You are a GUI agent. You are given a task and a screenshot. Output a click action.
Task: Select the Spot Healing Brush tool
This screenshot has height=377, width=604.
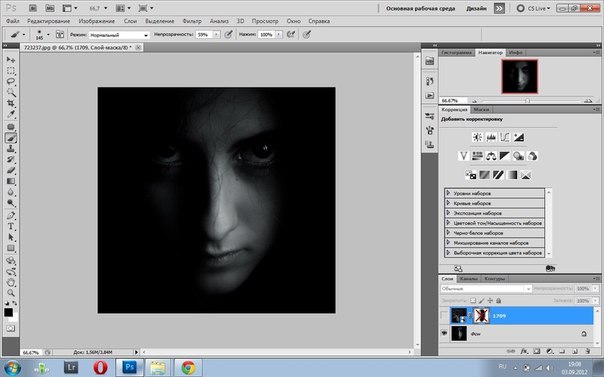(x=11, y=127)
